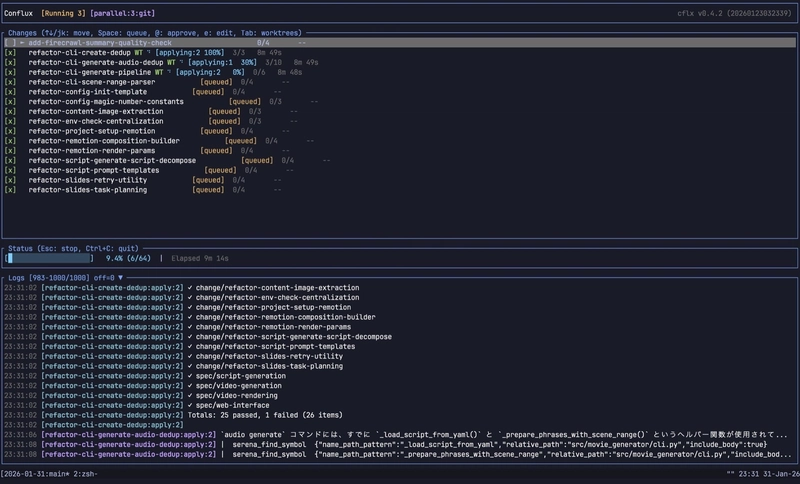Viewport: 800px width, 484px height.
Task: Select refactor-slides-task-planning change row name
Action: 88,190
